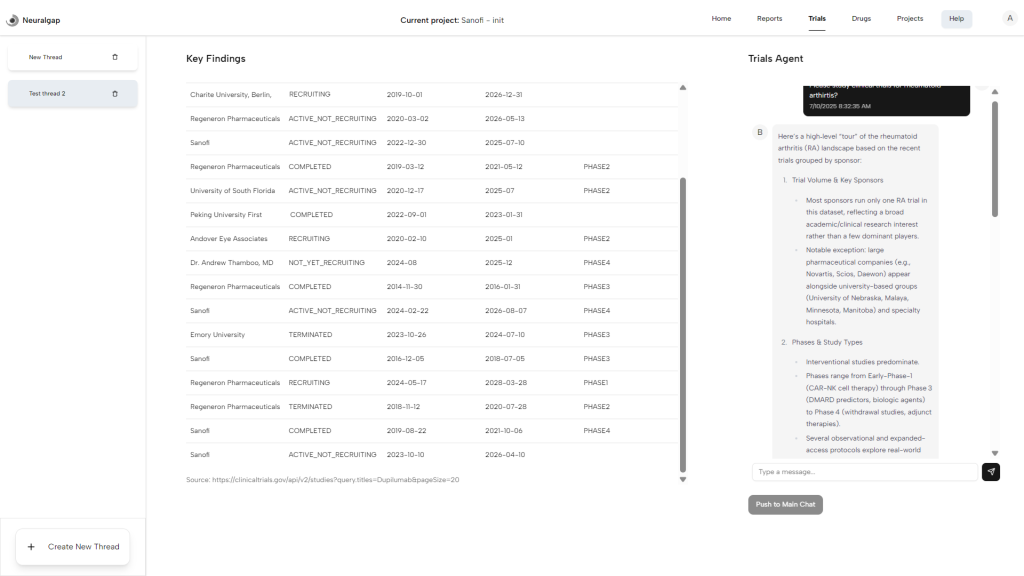
Task: Click Peking University First sponsor cell
Action: point(226,215)
